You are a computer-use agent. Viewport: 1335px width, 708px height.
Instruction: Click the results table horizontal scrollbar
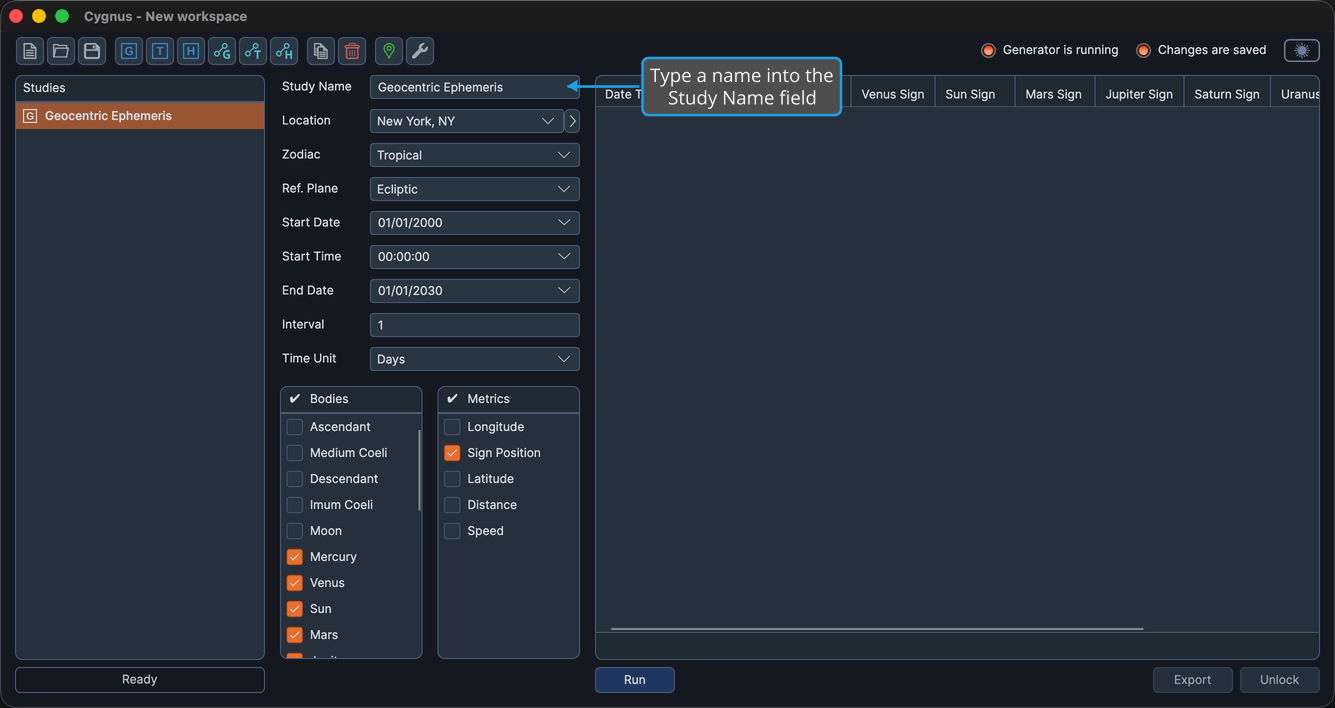877,629
